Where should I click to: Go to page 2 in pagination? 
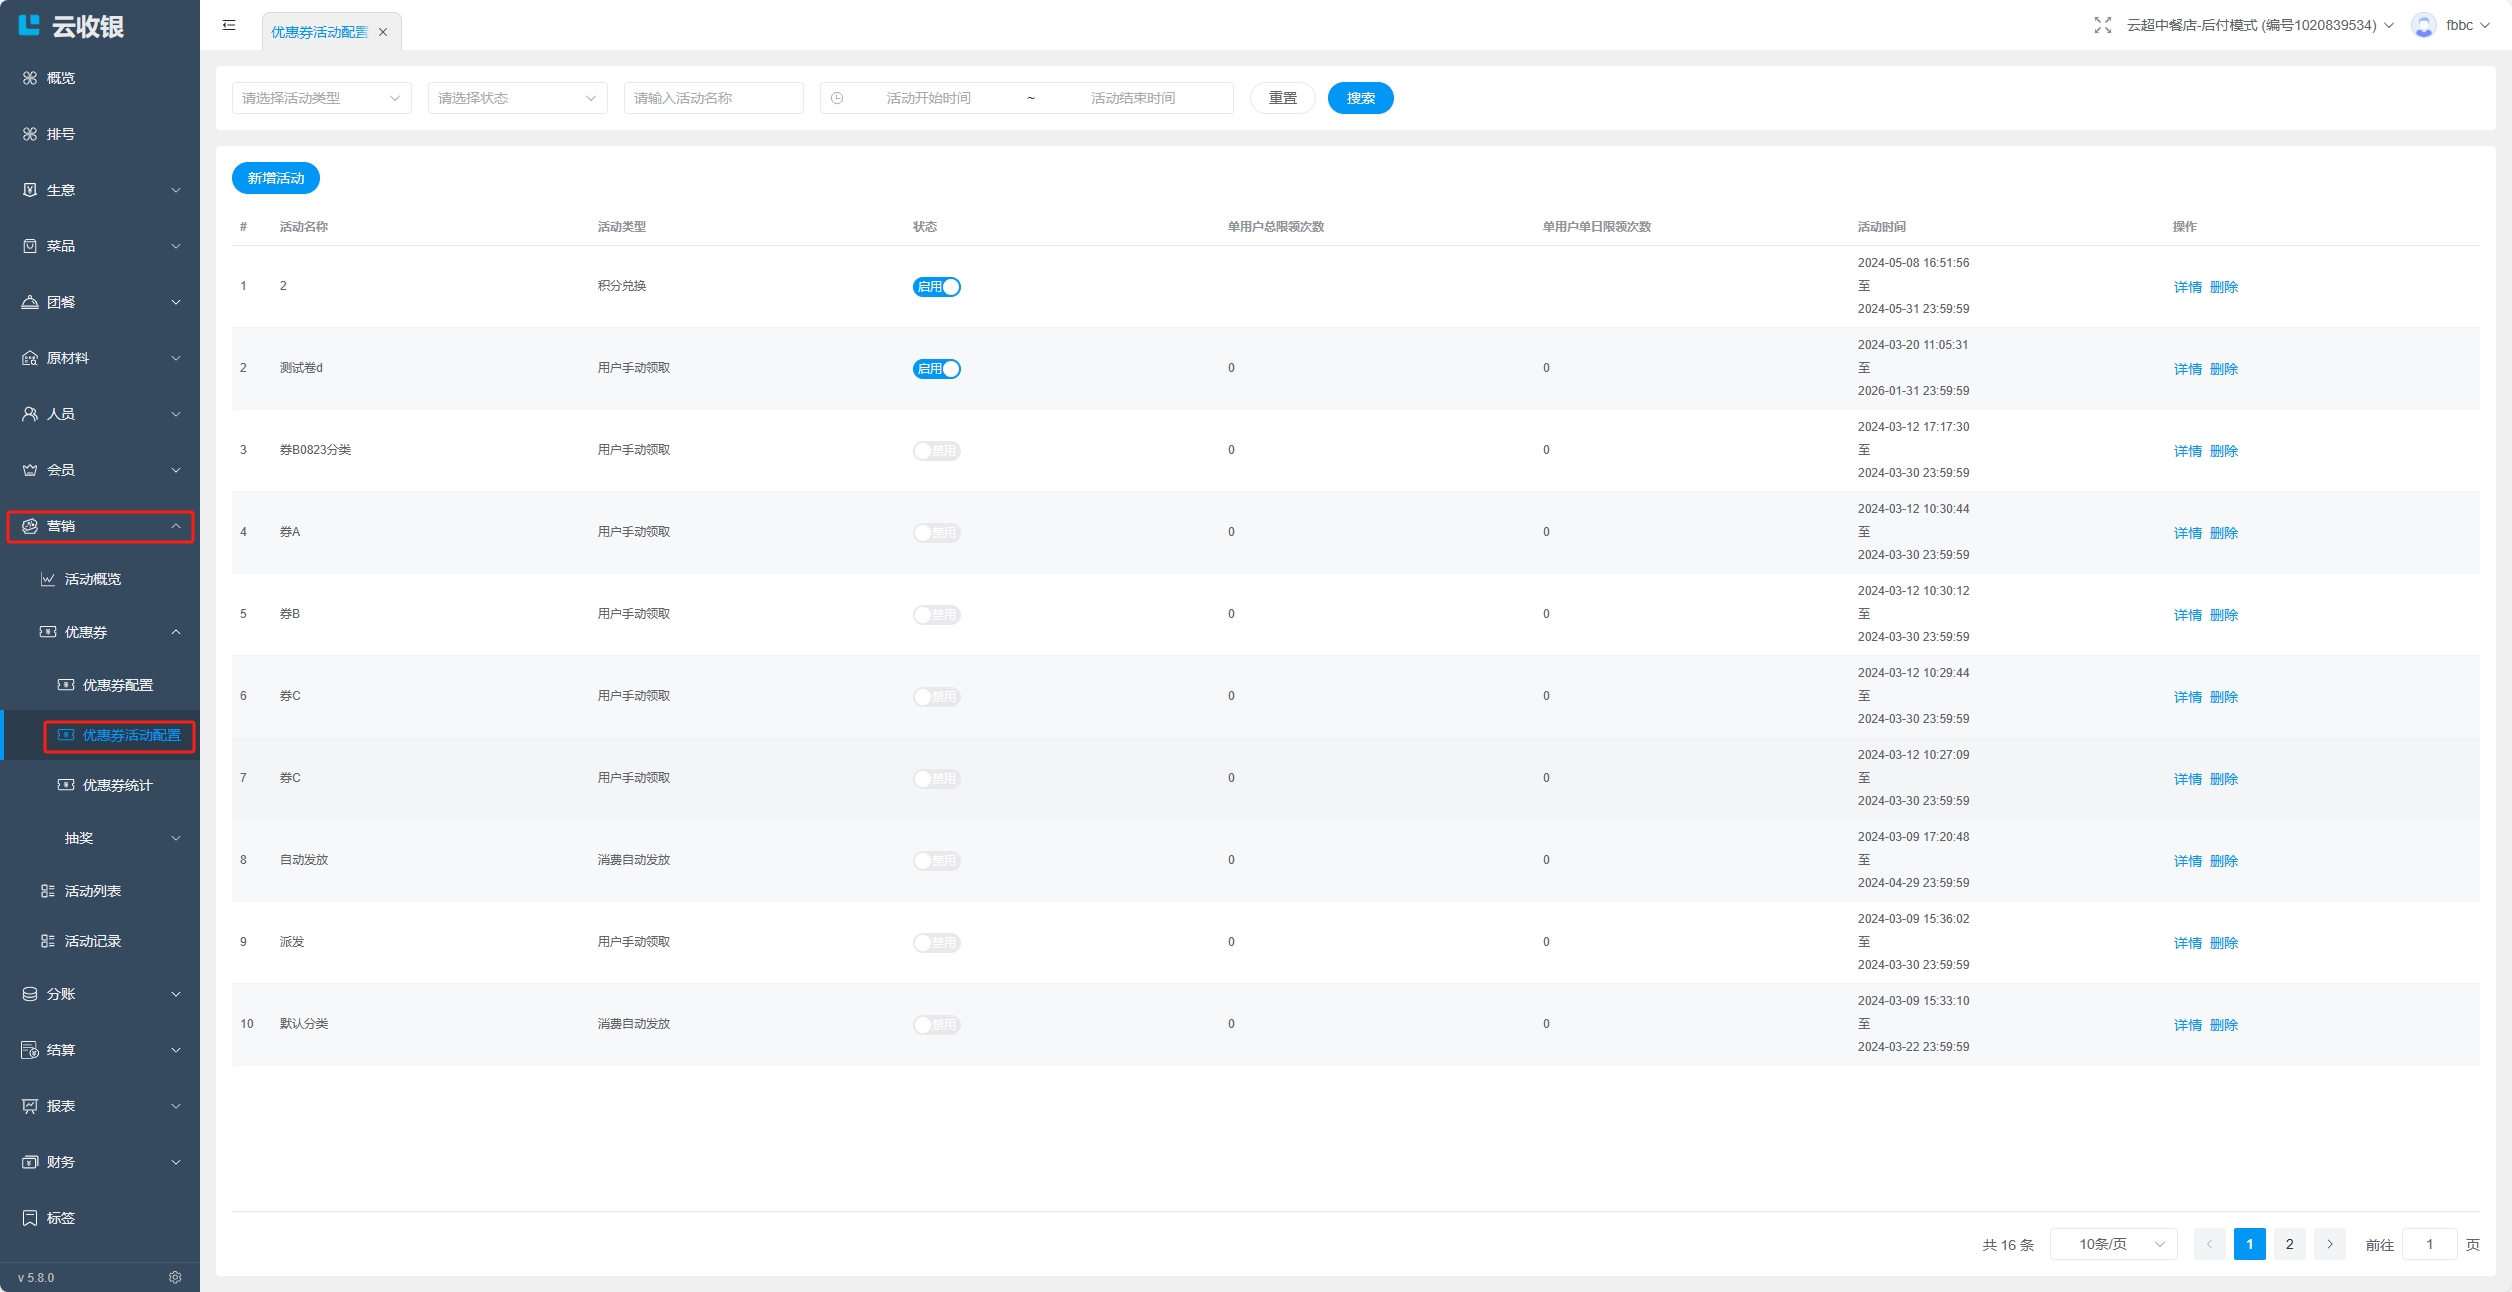[2289, 1244]
